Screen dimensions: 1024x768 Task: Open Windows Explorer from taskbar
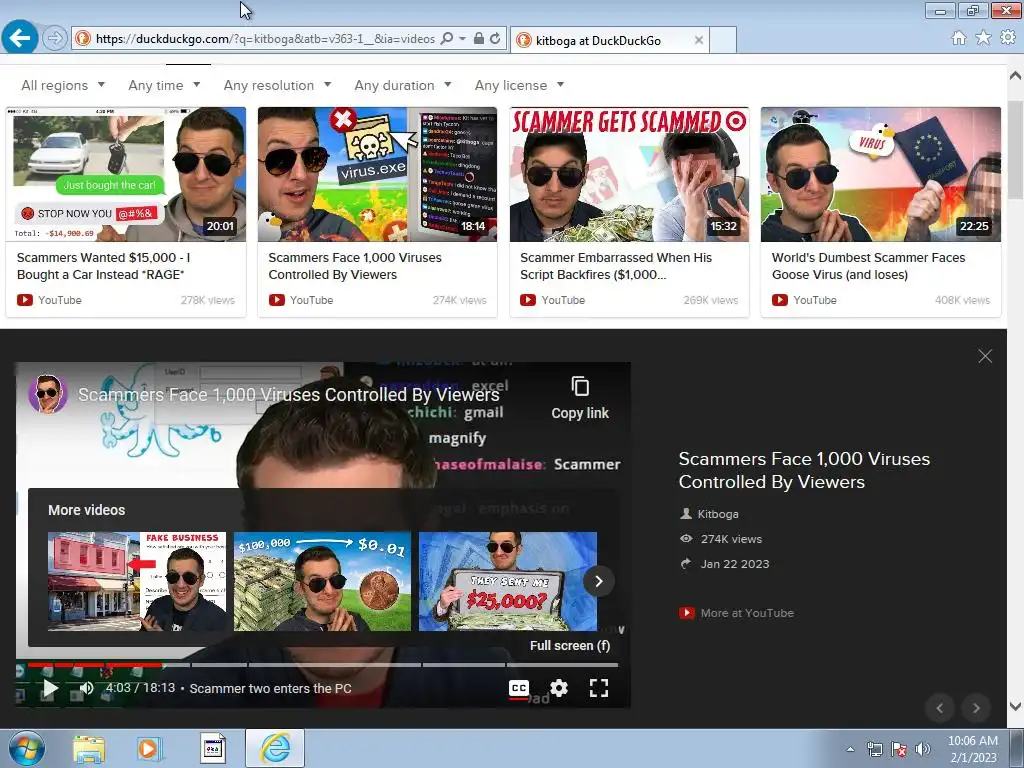point(88,749)
